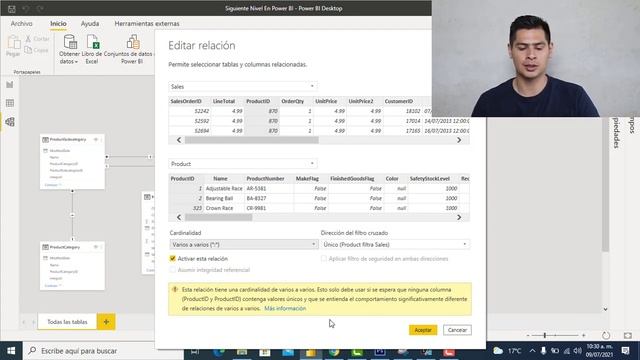Open the notification center icon
The image size is (640, 360).
(x=625, y=351)
